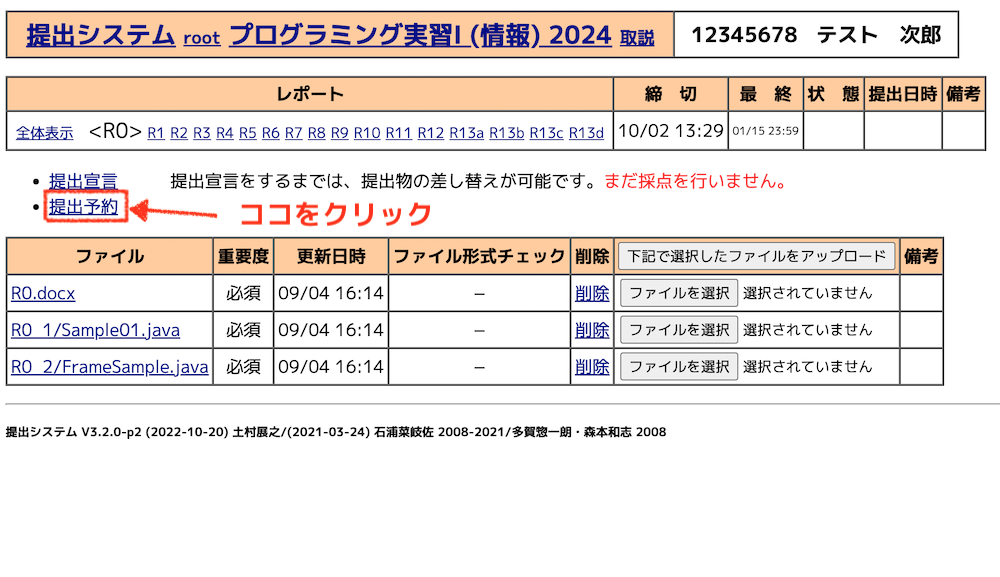Open the R0.docx file link

[43, 293]
